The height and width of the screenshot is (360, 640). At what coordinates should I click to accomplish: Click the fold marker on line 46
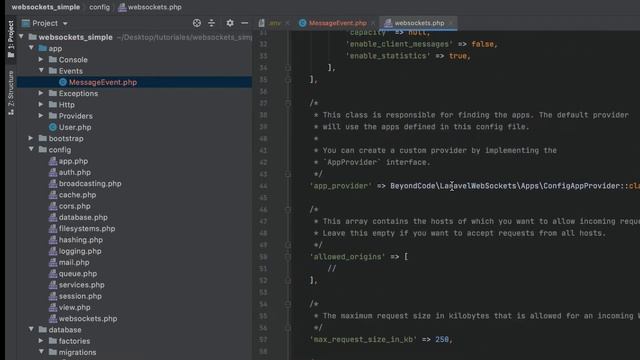pos(288,209)
